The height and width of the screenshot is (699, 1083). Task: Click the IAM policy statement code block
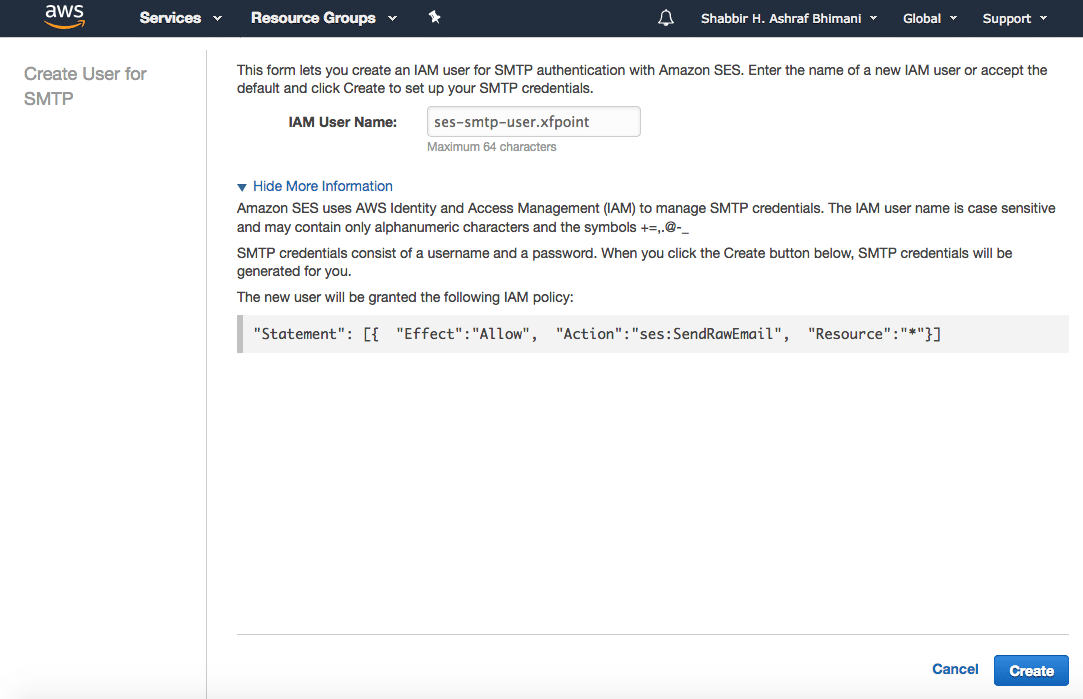coord(653,334)
